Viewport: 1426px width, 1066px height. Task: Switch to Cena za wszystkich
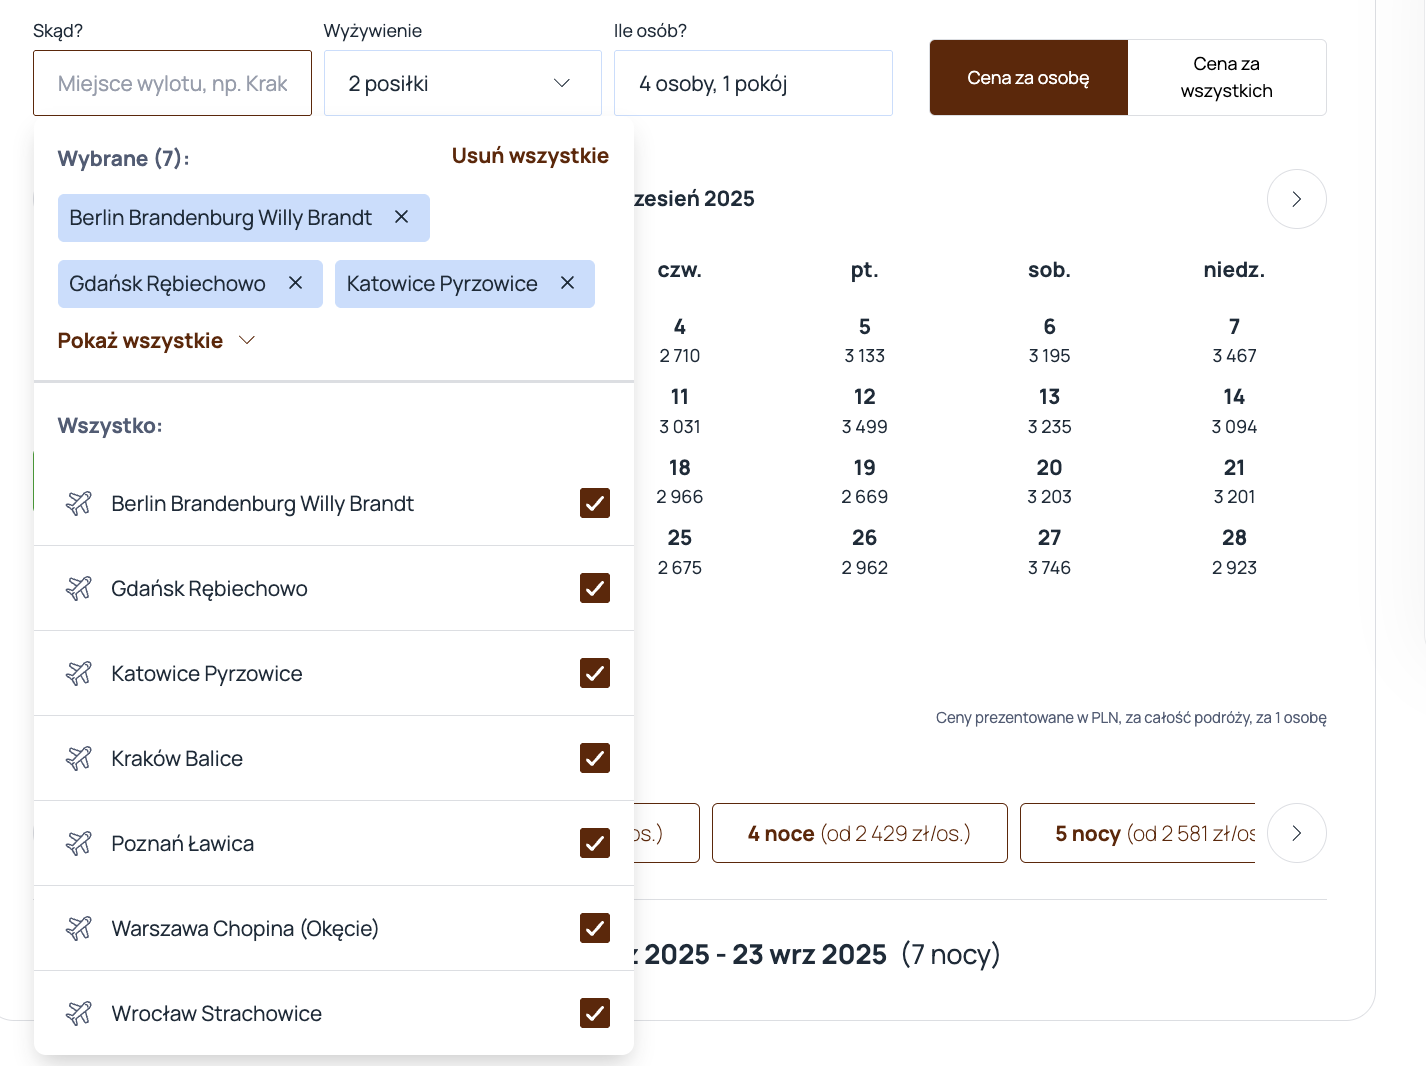click(x=1226, y=77)
